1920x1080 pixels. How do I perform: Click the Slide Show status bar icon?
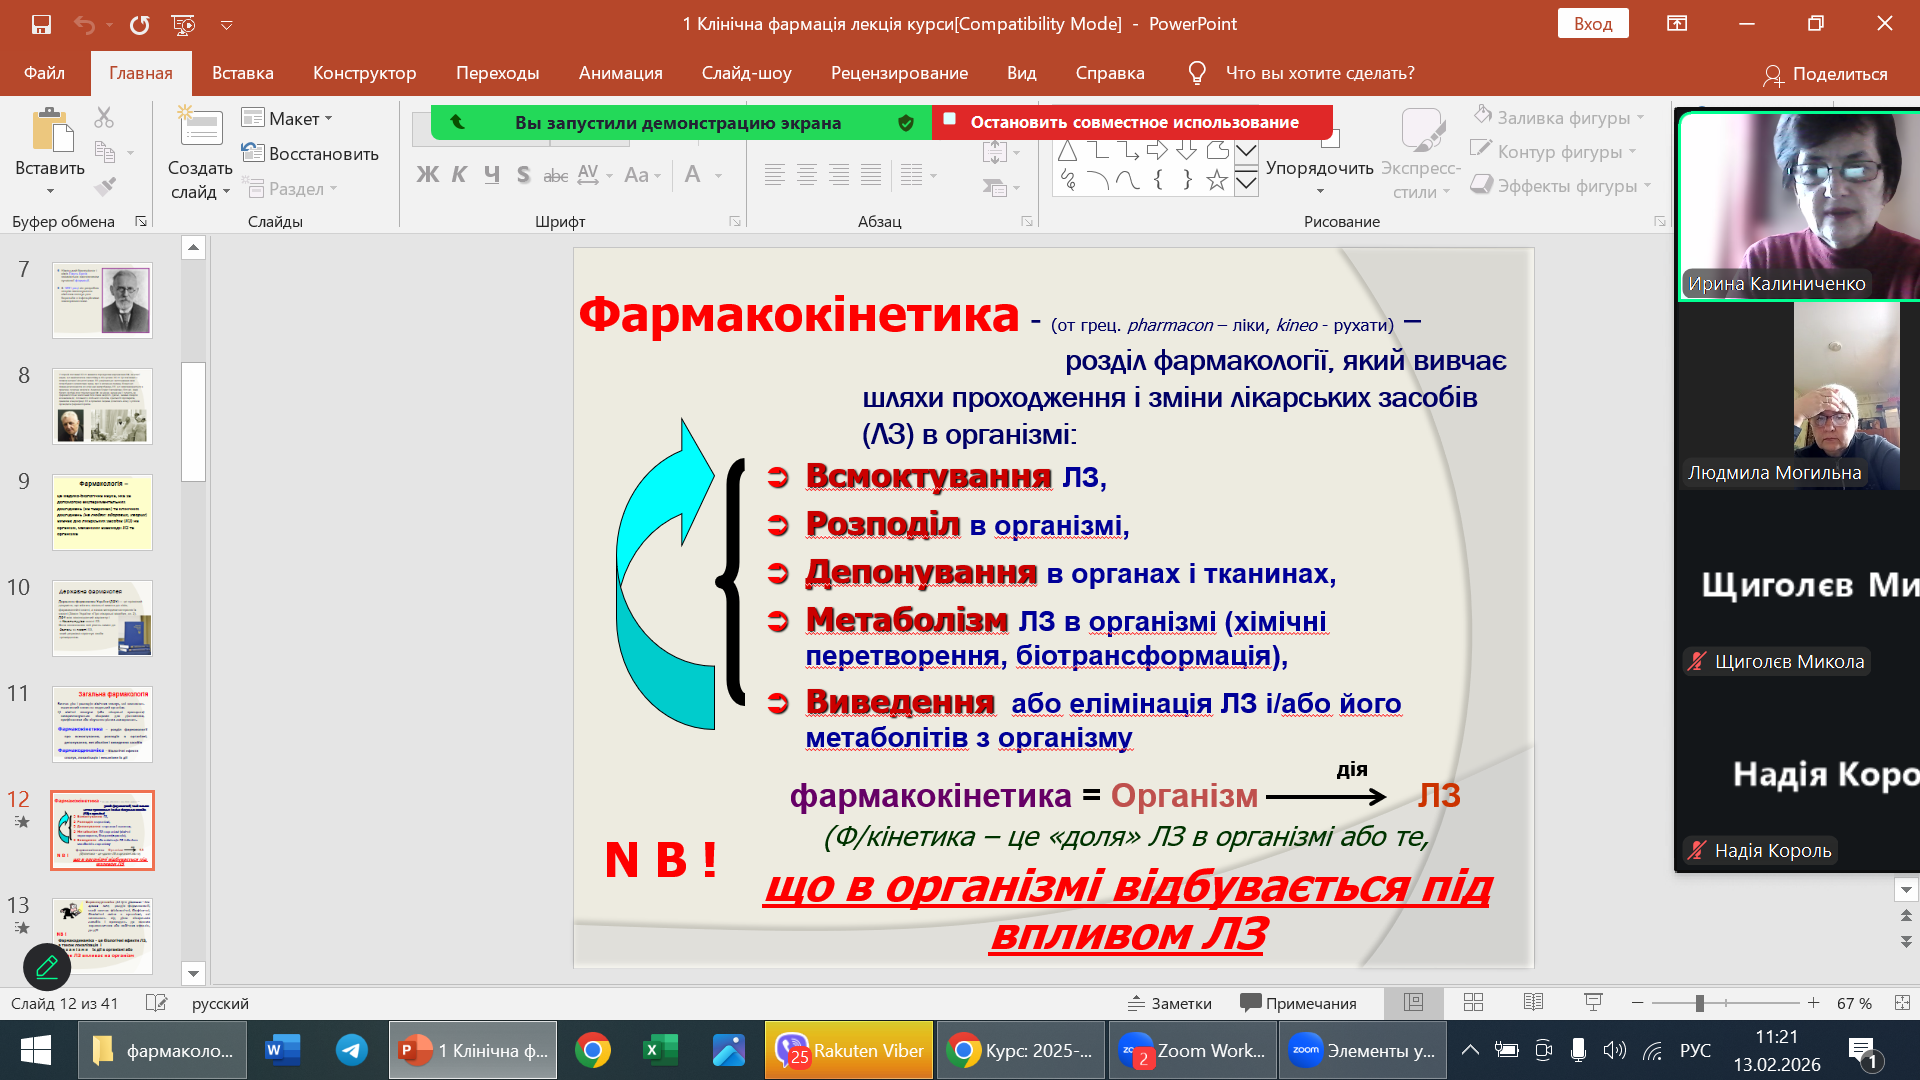tap(1594, 1003)
